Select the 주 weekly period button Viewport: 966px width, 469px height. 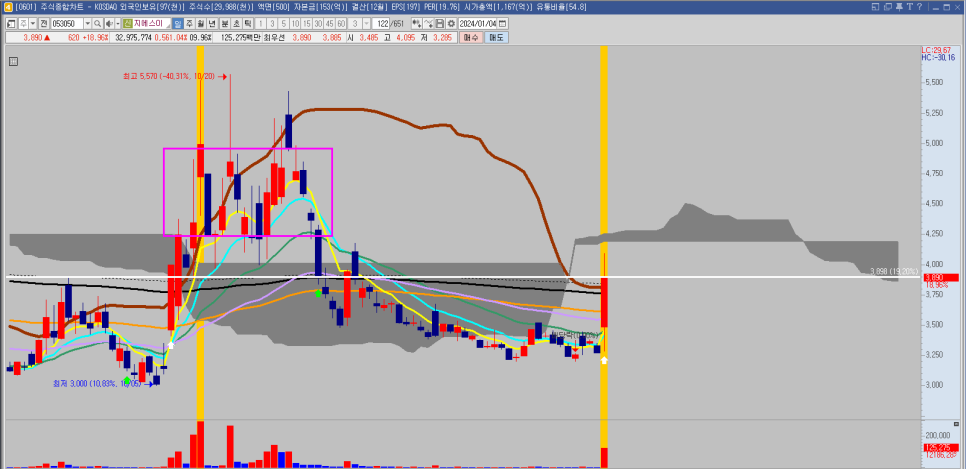tap(189, 23)
